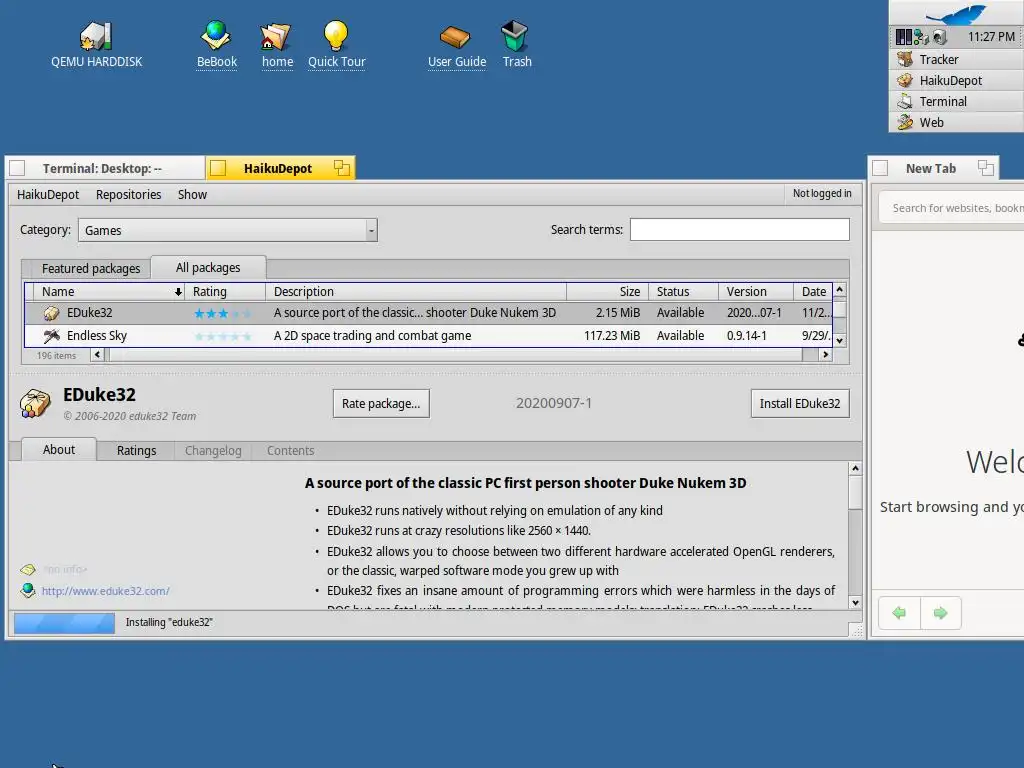Click package list scroll up arrow

pos(840,289)
